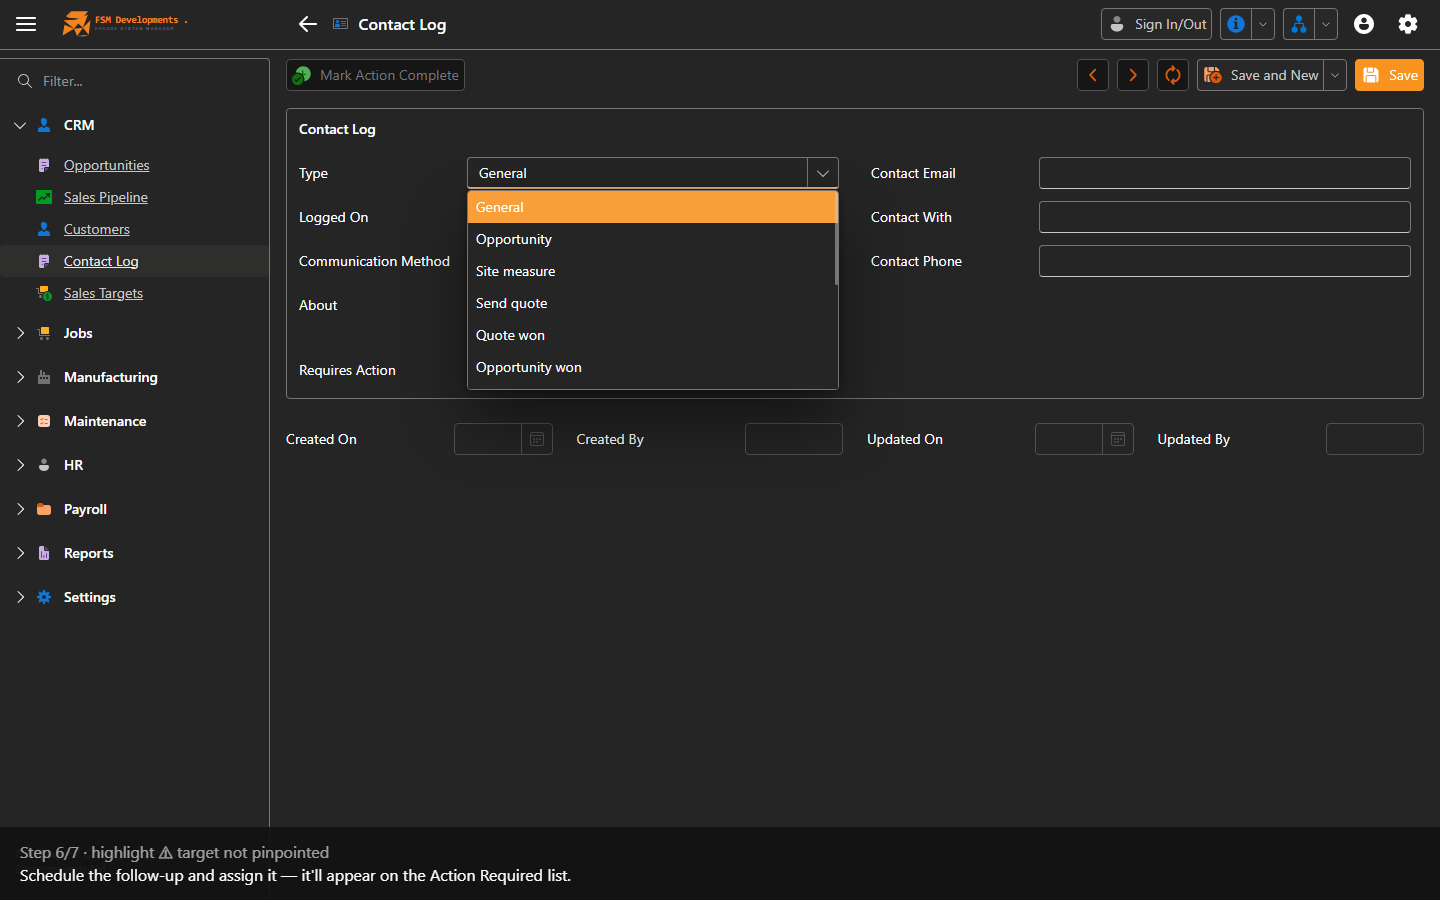Screen dimensions: 1440x900
Task: Expand the Maintenance section
Action: [20, 421]
